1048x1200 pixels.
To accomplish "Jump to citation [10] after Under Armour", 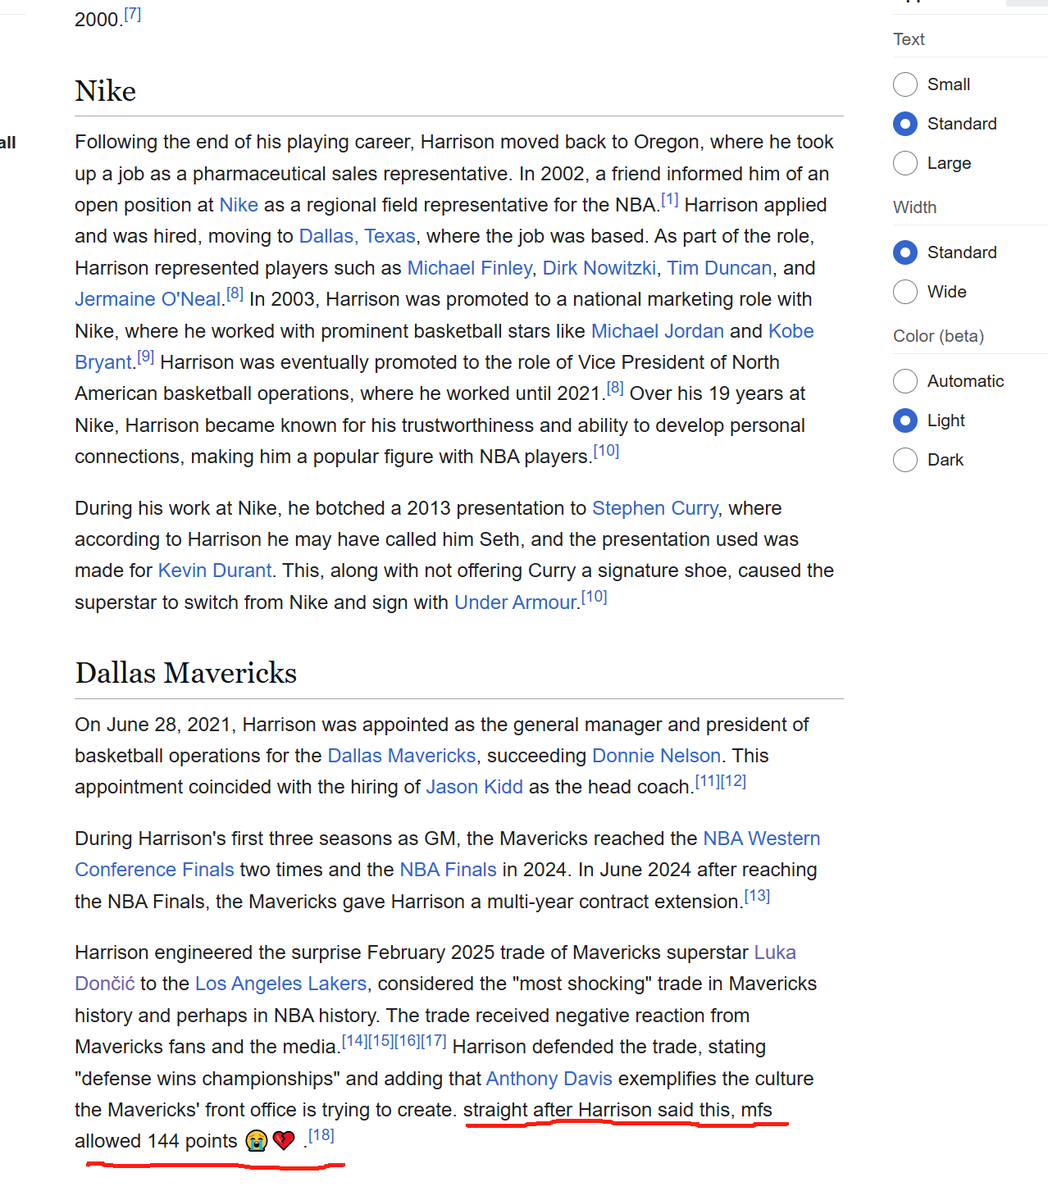I will coord(594,596).
